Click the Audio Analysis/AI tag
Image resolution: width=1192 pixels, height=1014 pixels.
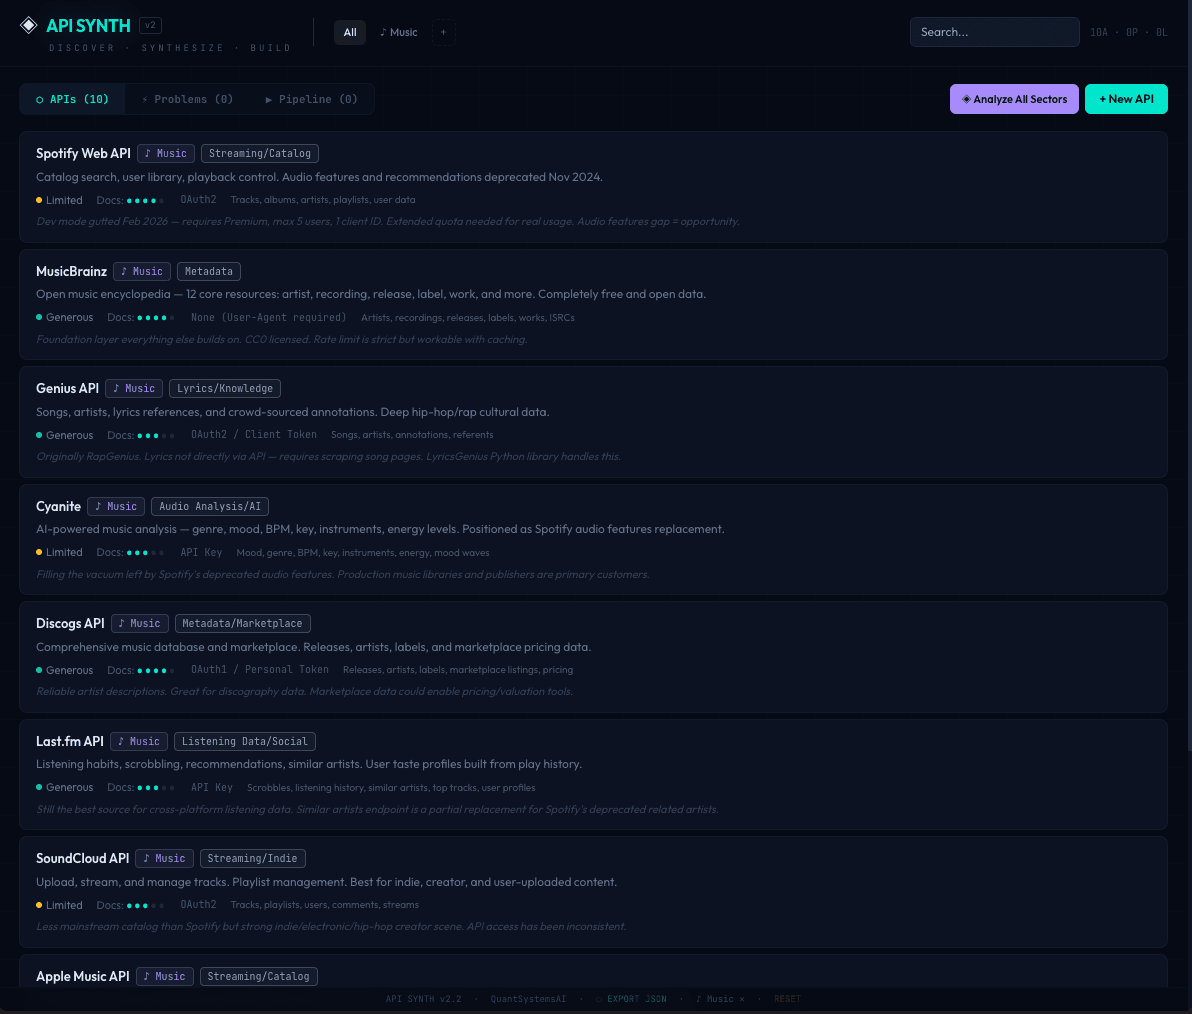click(210, 506)
